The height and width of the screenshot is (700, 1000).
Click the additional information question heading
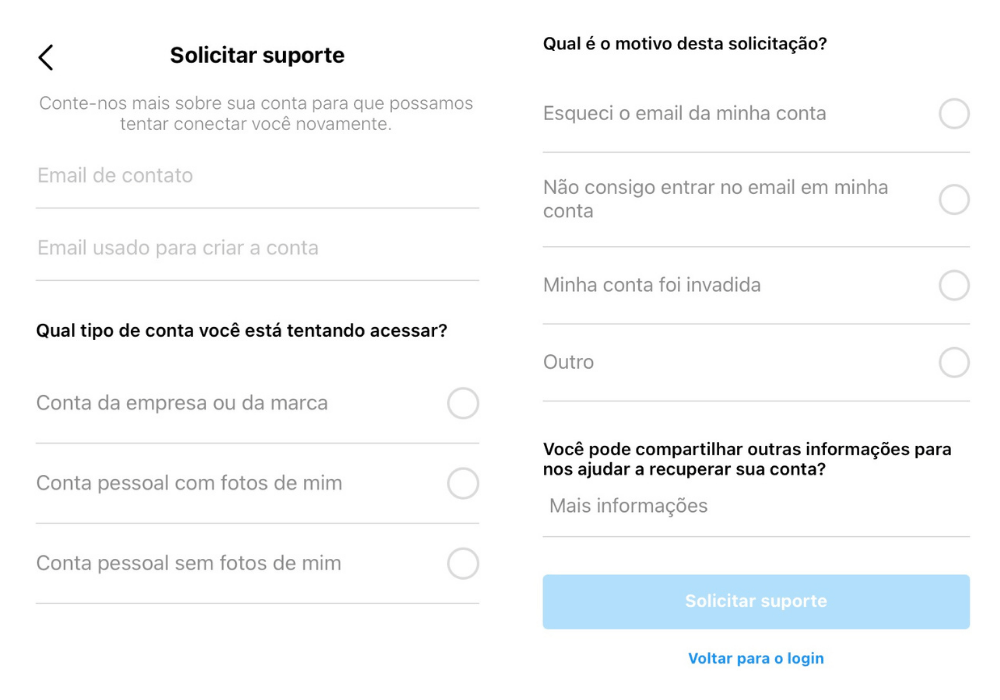click(747, 459)
